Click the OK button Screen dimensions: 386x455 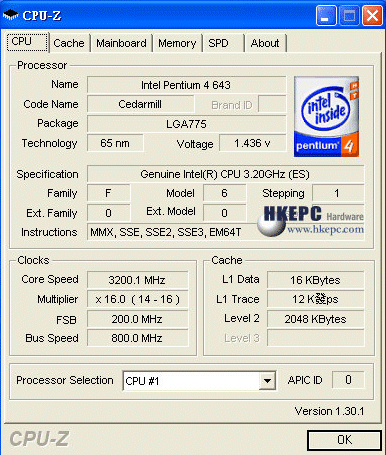click(x=344, y=440)
